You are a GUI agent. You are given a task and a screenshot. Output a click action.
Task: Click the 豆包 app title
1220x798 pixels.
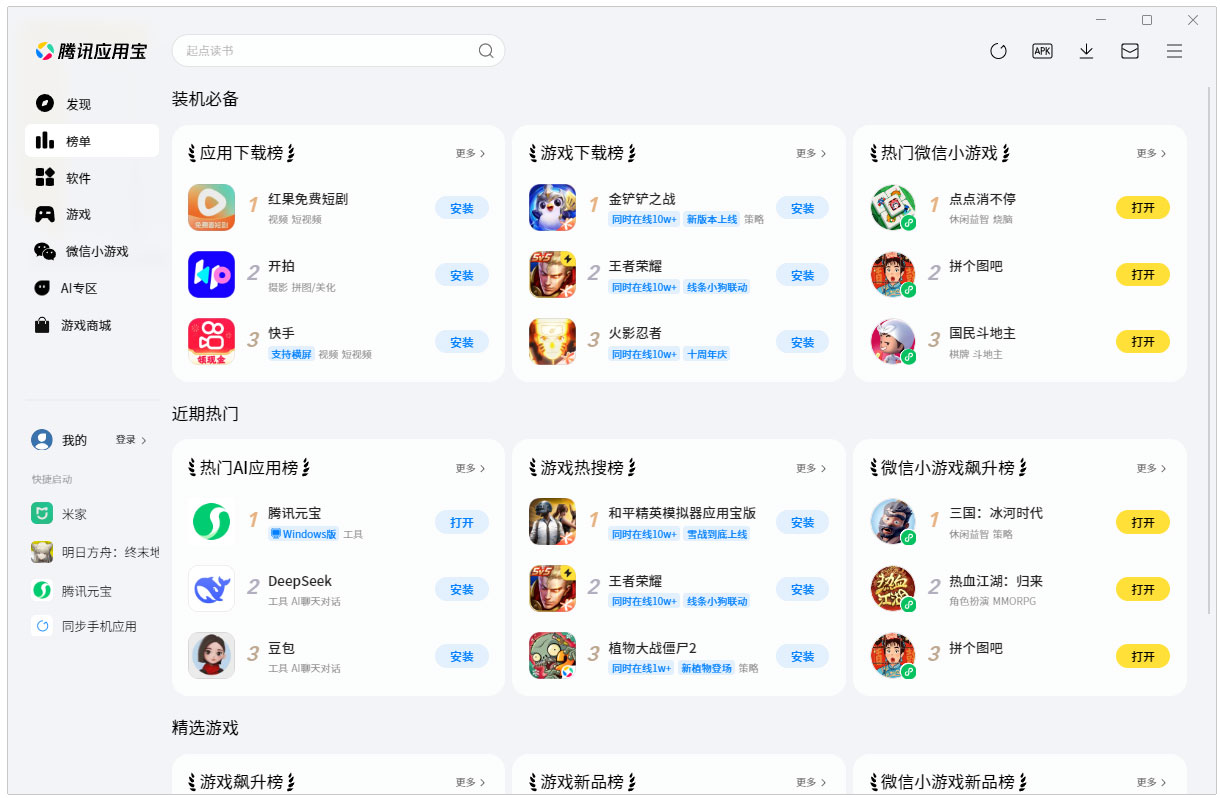click(x=281, y=648)
